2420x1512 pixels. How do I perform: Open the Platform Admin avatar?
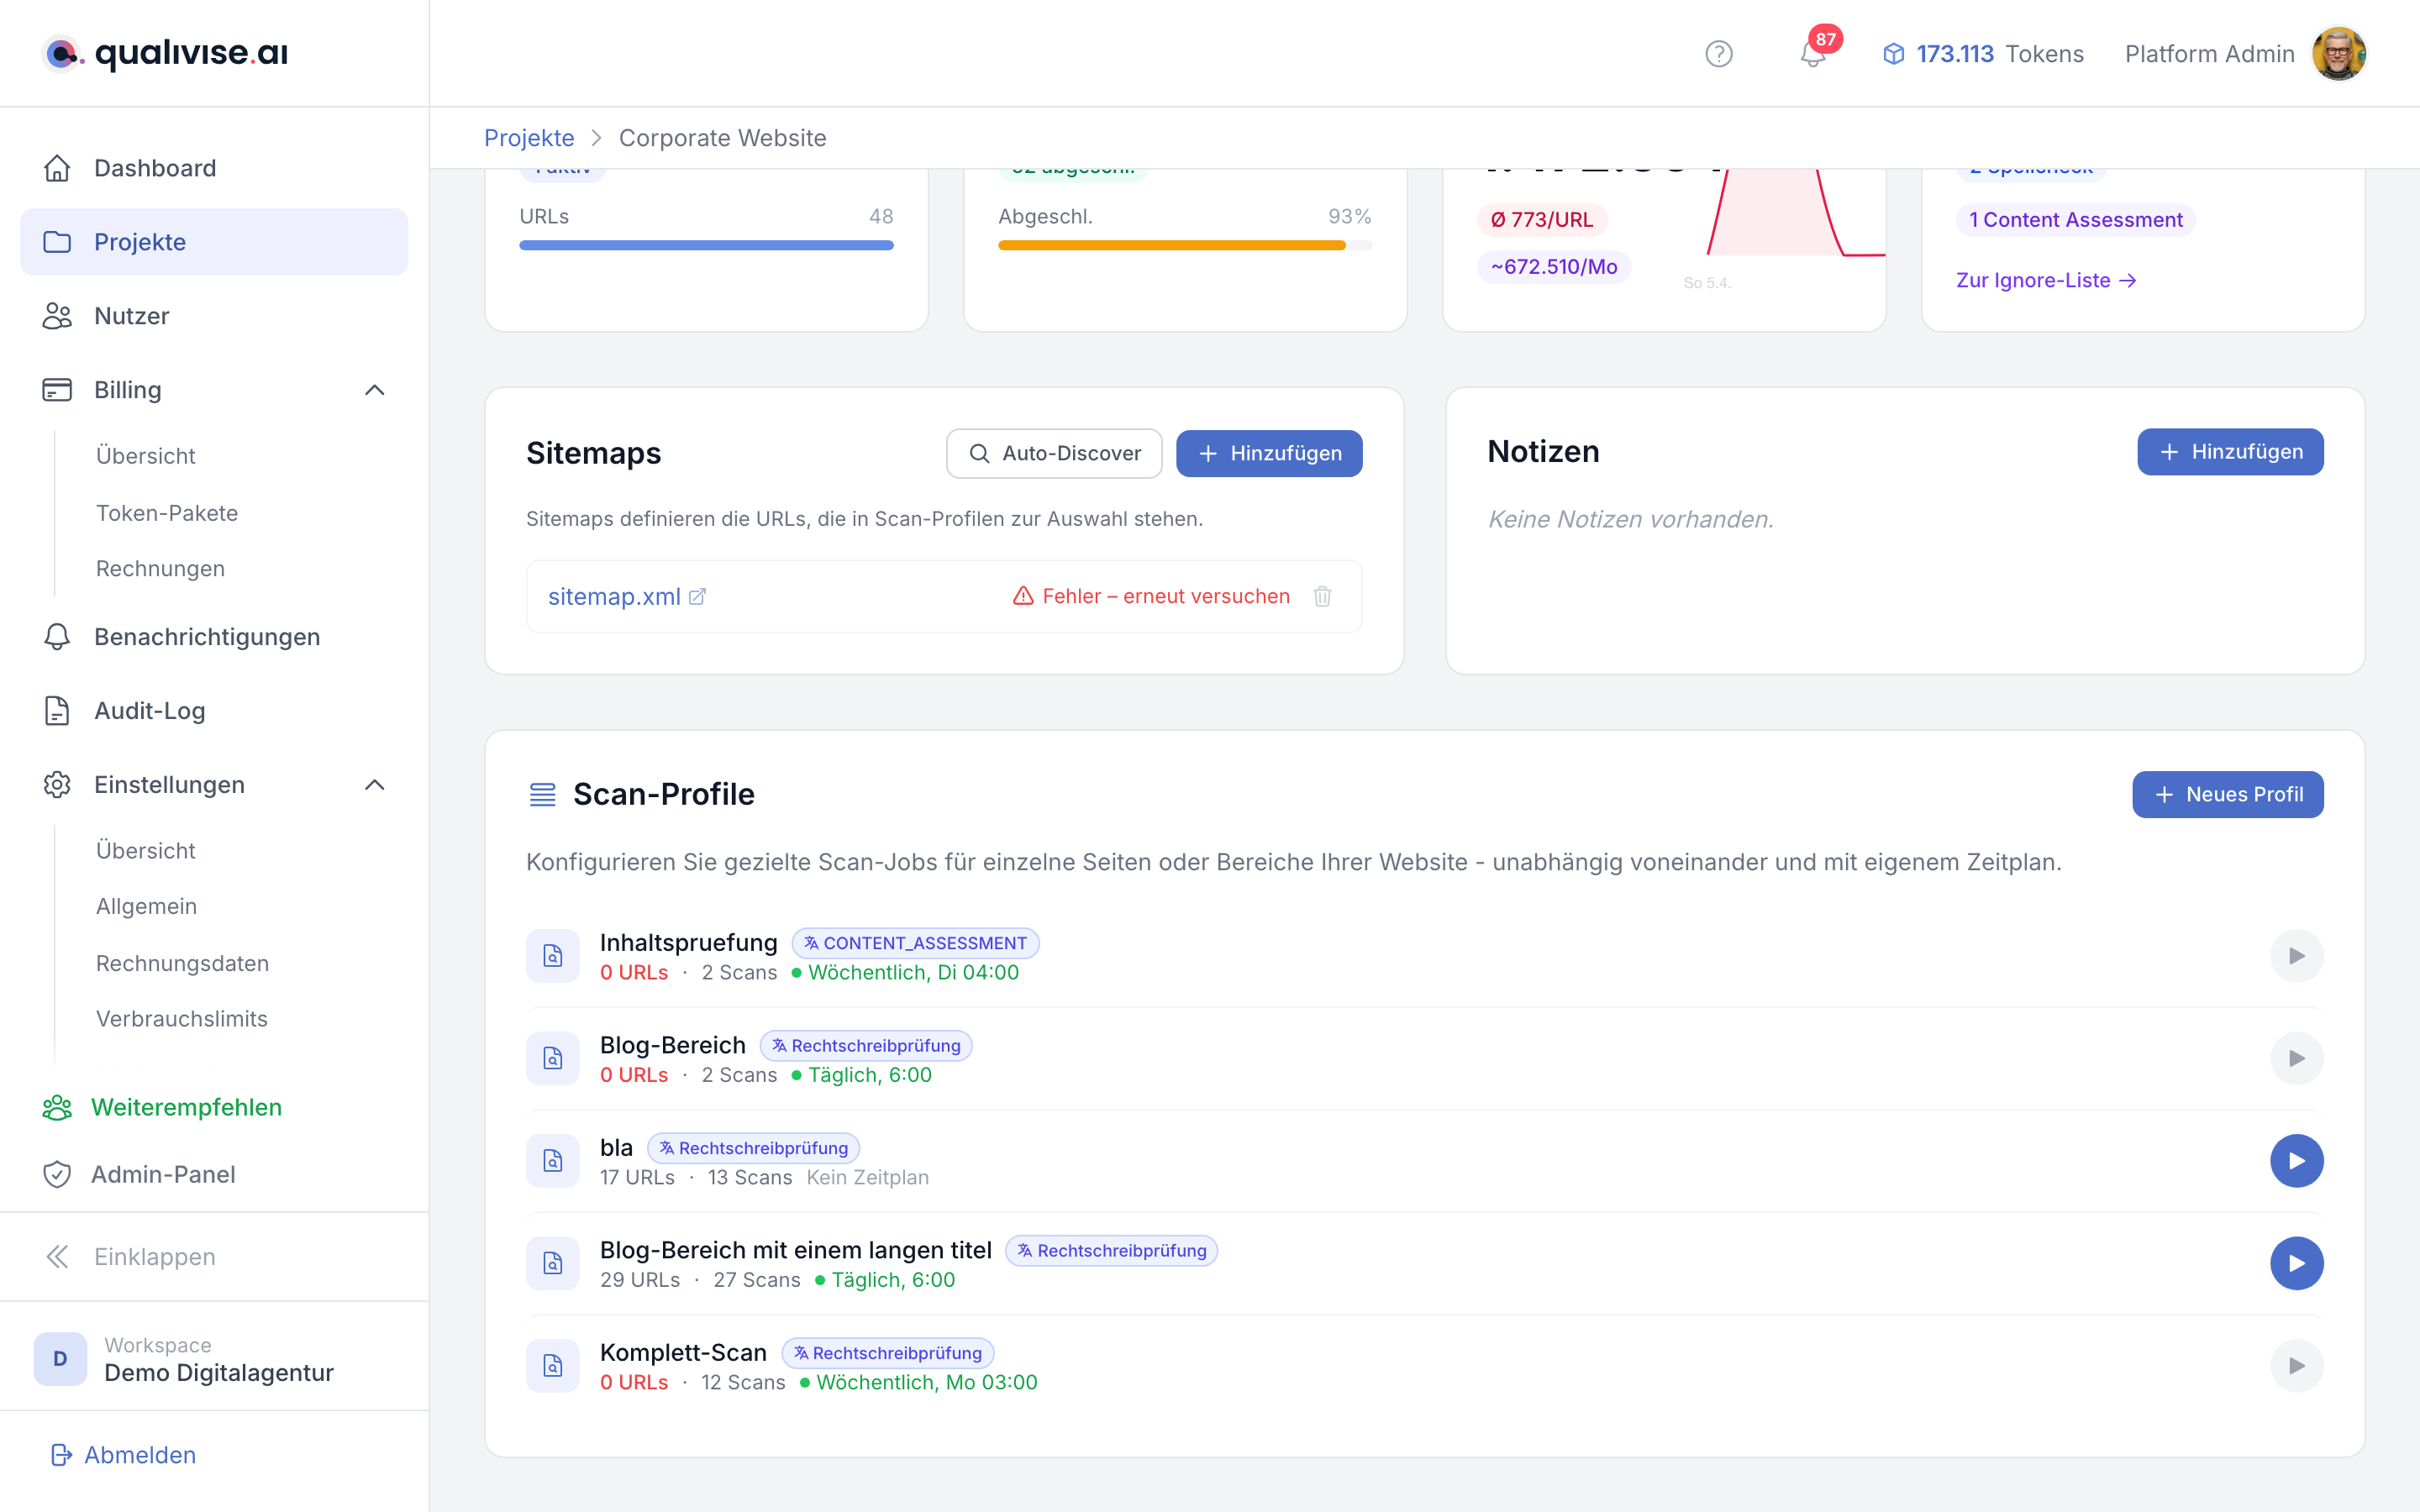point(2339,54)
